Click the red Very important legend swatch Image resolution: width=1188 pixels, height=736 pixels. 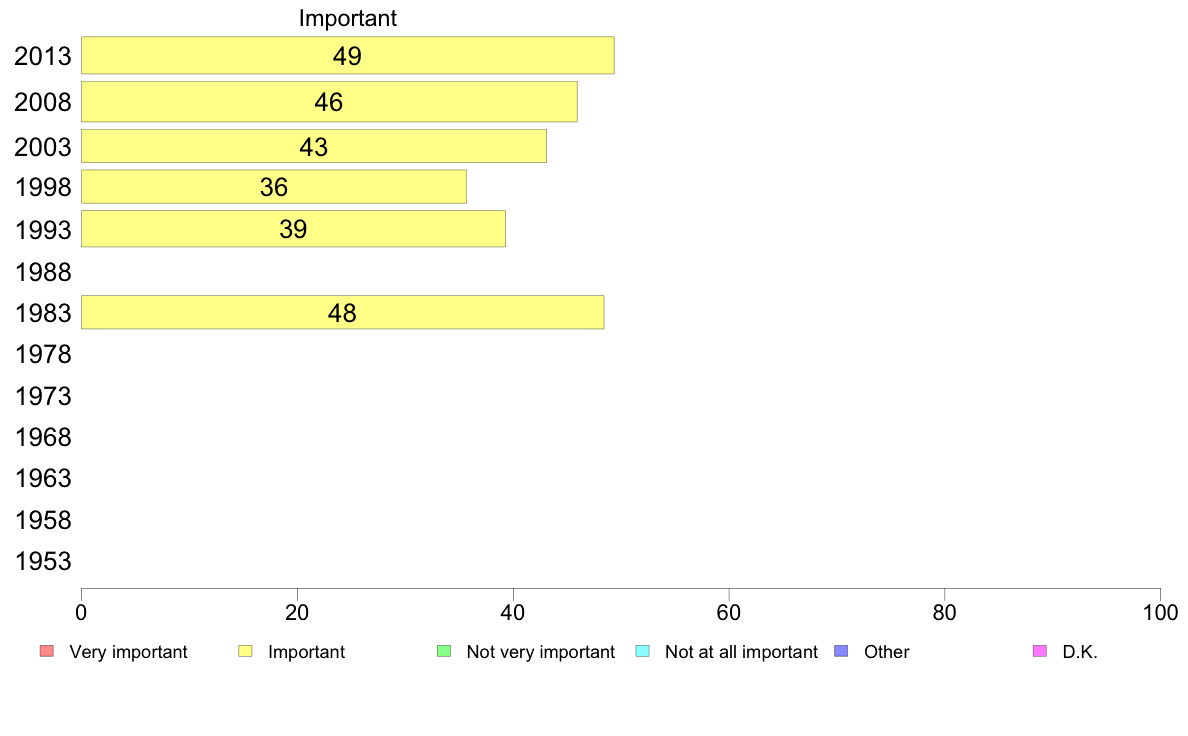[x=47, y=651]
